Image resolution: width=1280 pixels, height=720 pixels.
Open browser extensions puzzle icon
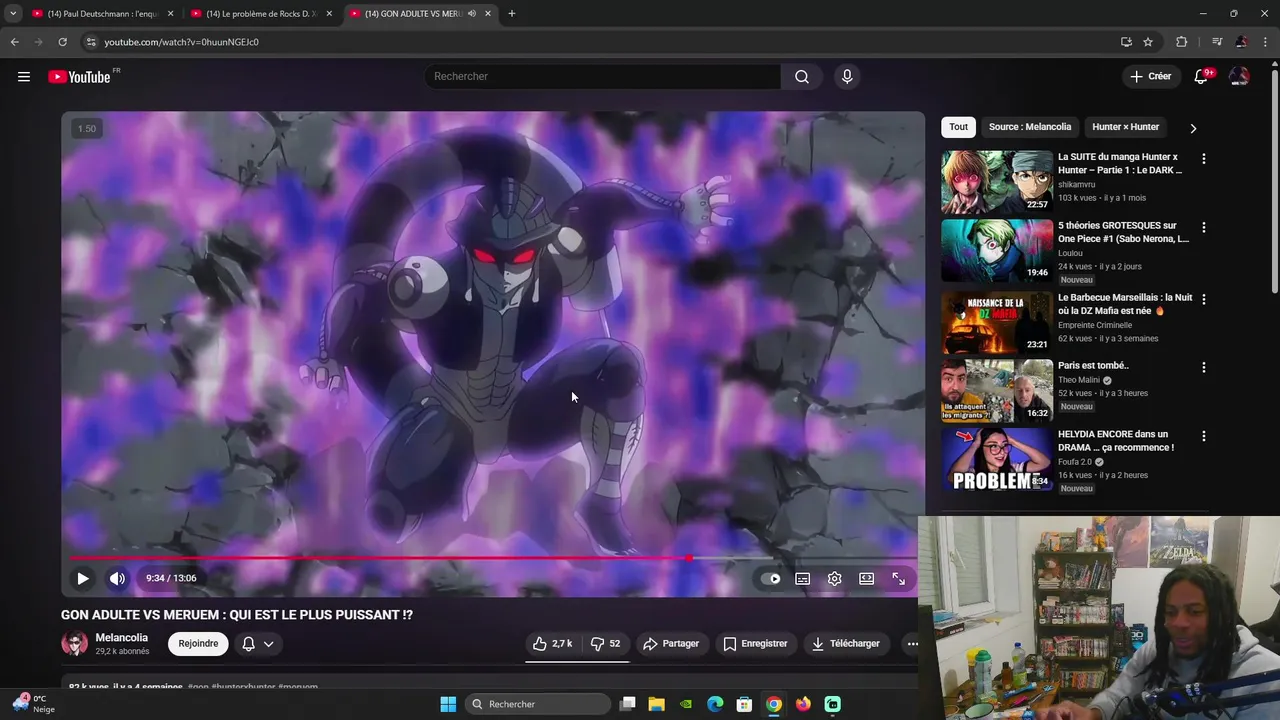[1182, 42]
